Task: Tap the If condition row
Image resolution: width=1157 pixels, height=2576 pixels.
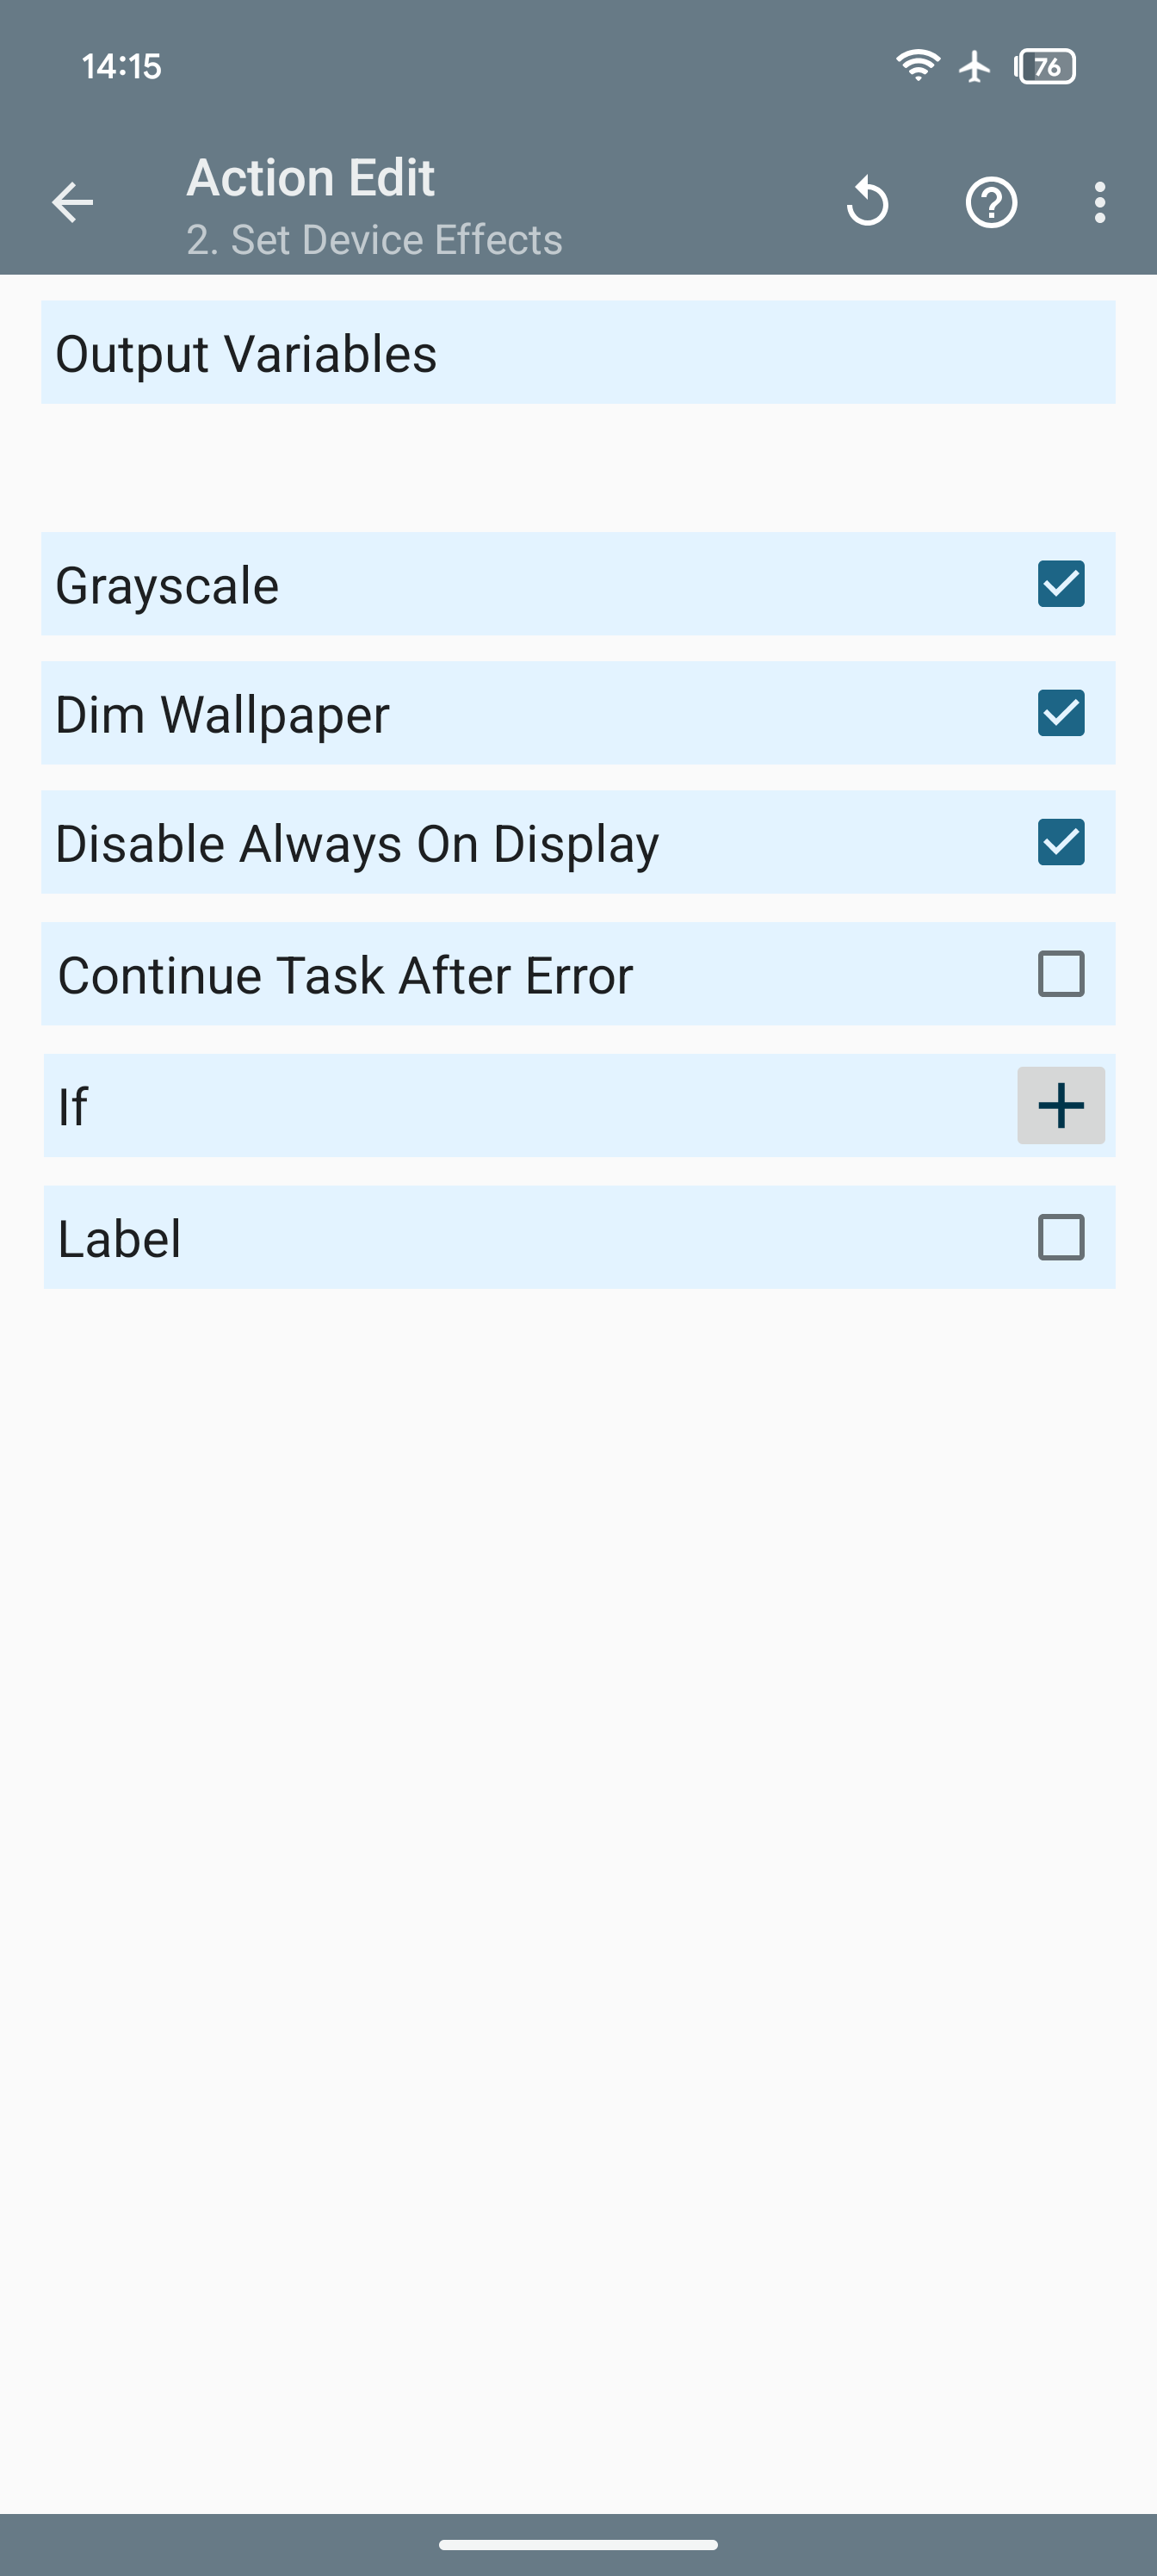Action: tap(500, 1106)
